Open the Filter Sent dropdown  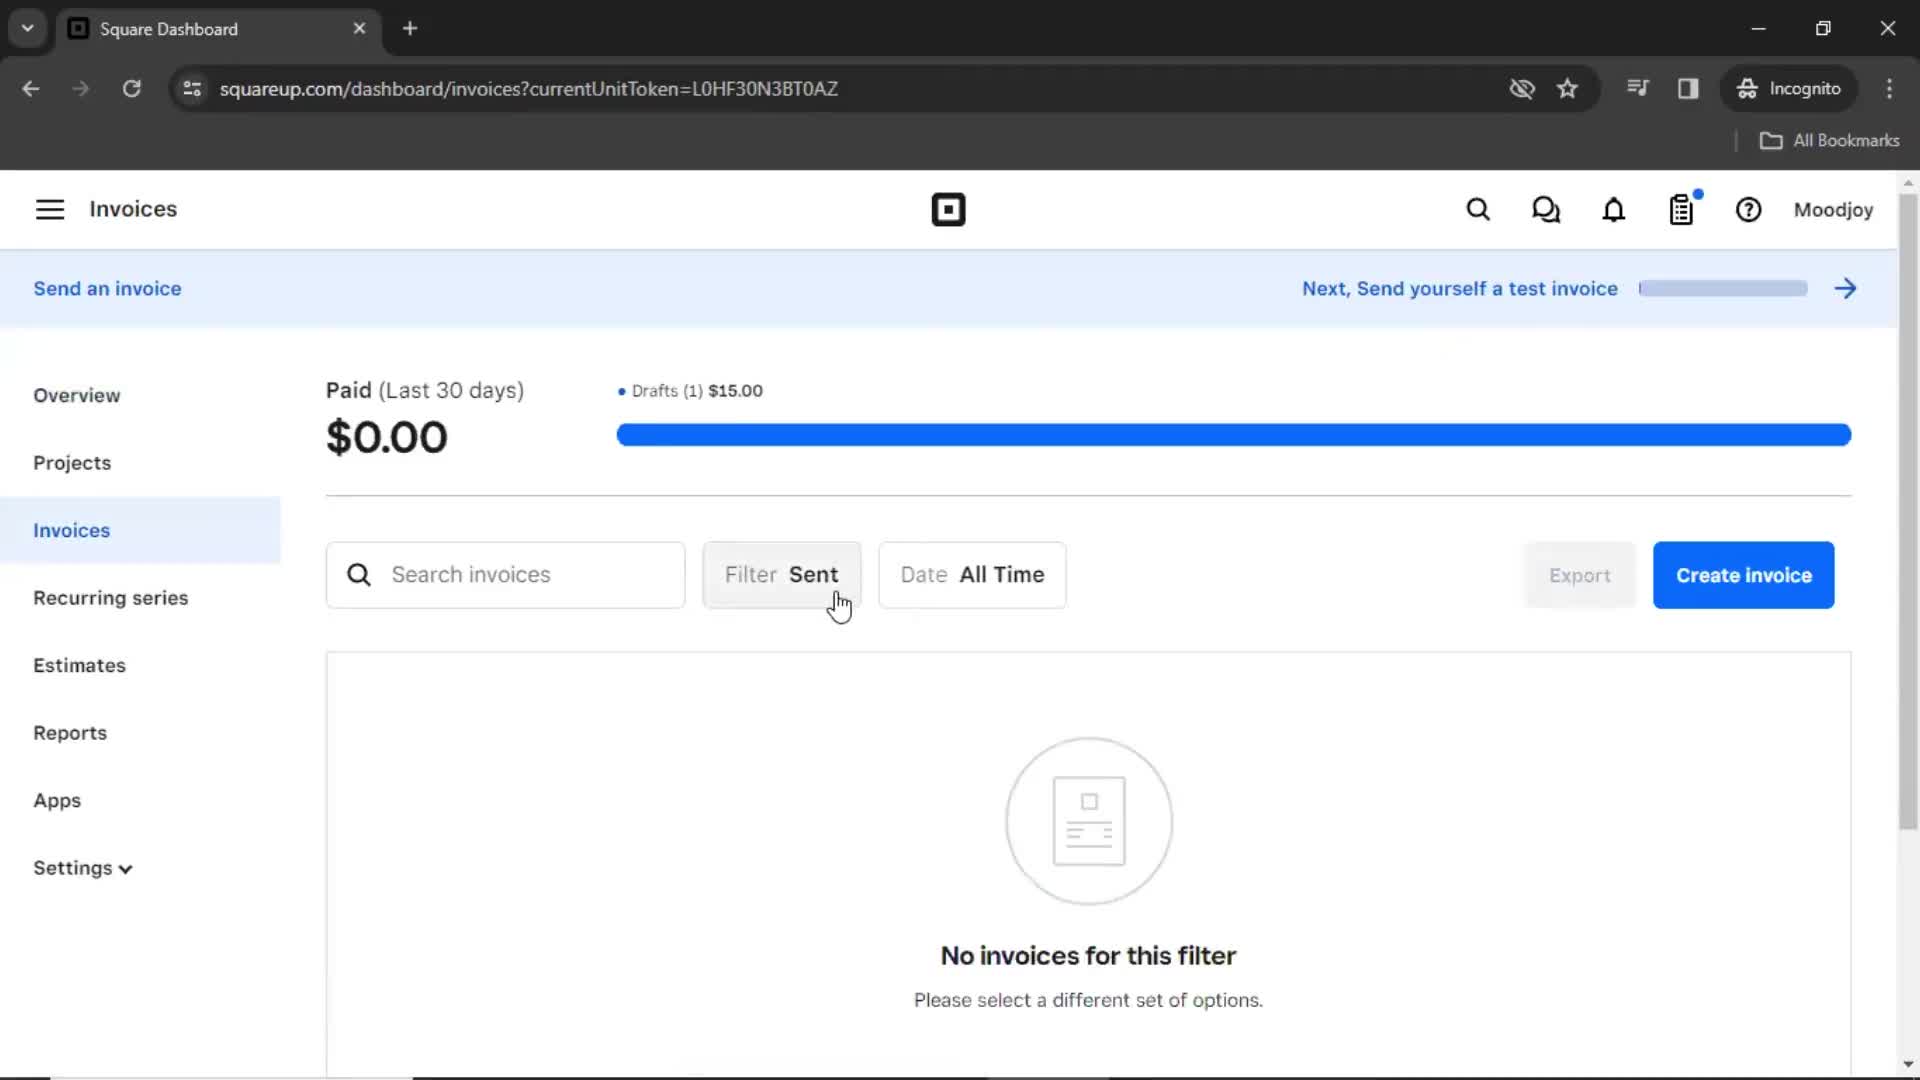(x=782, y=575)
